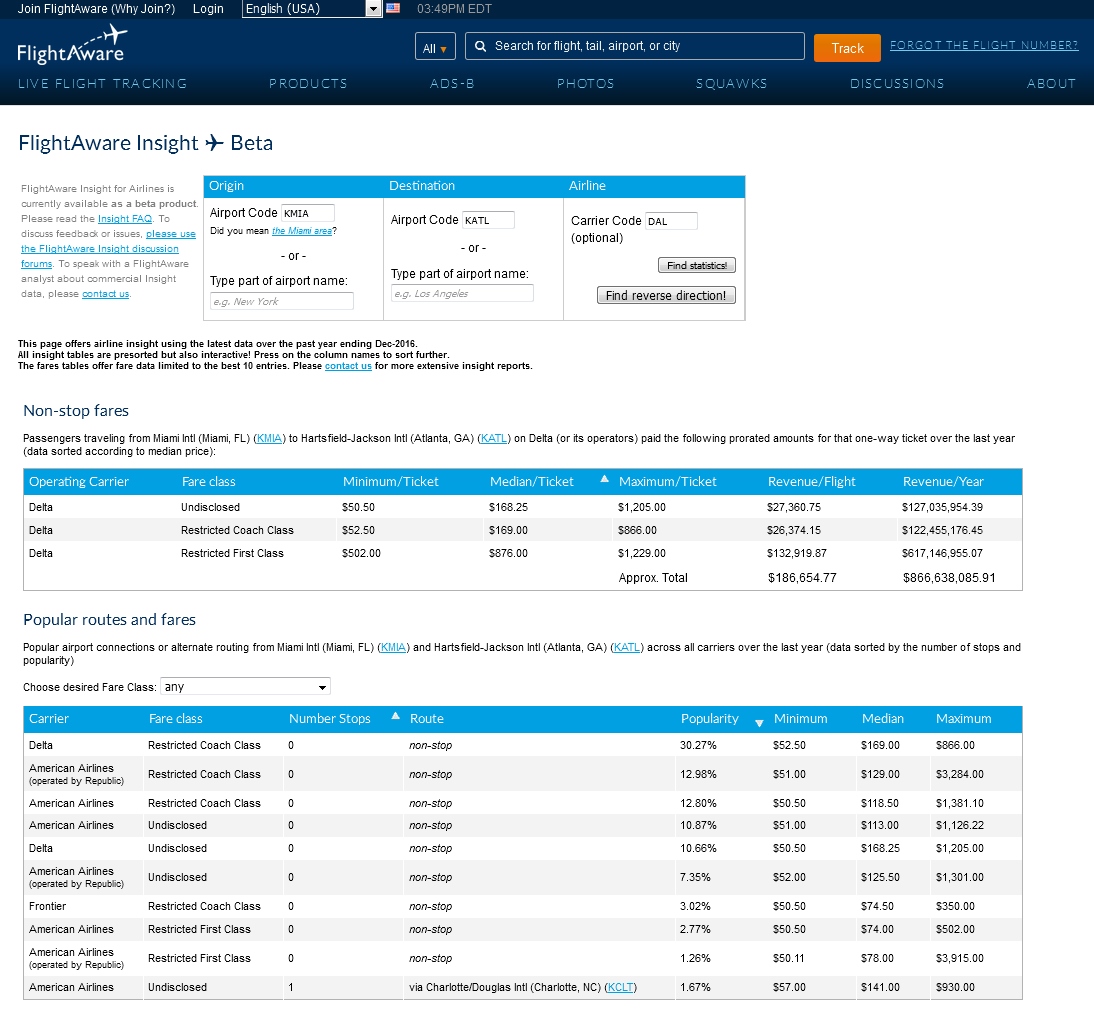Open the Fare Class "any" dropdown
1094x1015 pixels.
[245, 687]
